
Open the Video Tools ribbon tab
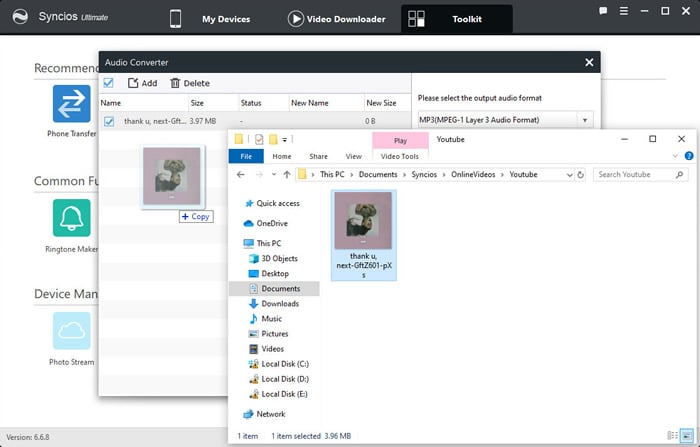[x=400, y=156]
